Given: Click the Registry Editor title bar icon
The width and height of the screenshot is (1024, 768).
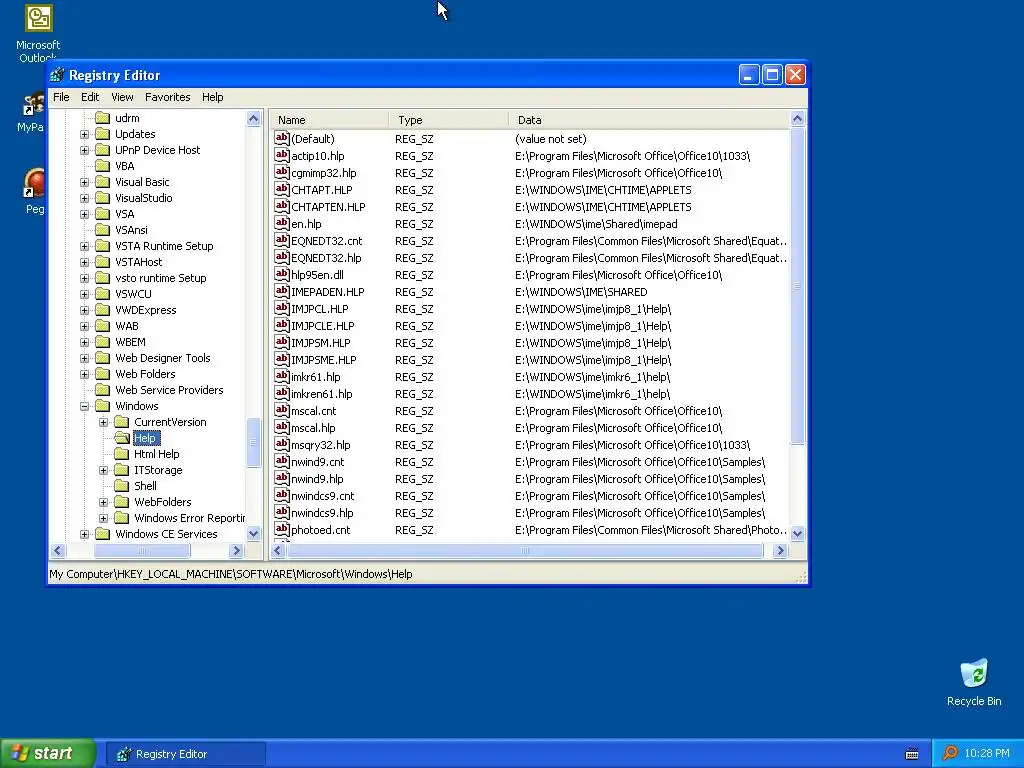Looking at the screenshot, I should point(57,75).
